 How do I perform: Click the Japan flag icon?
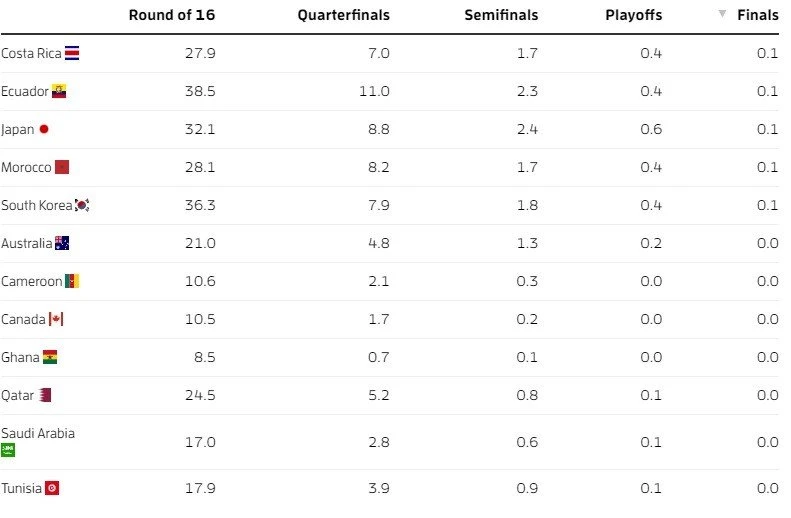click(44, 129)
